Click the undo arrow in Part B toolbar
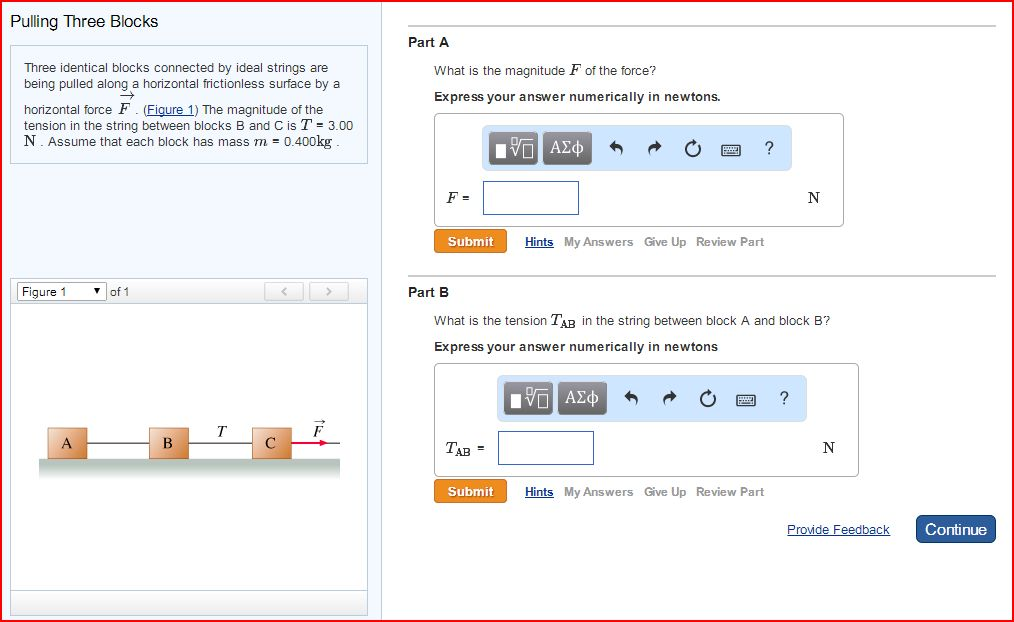Image resolution: width=1014 pixels, height=622 pixels. pyautogui.click(x=631, y=398)
